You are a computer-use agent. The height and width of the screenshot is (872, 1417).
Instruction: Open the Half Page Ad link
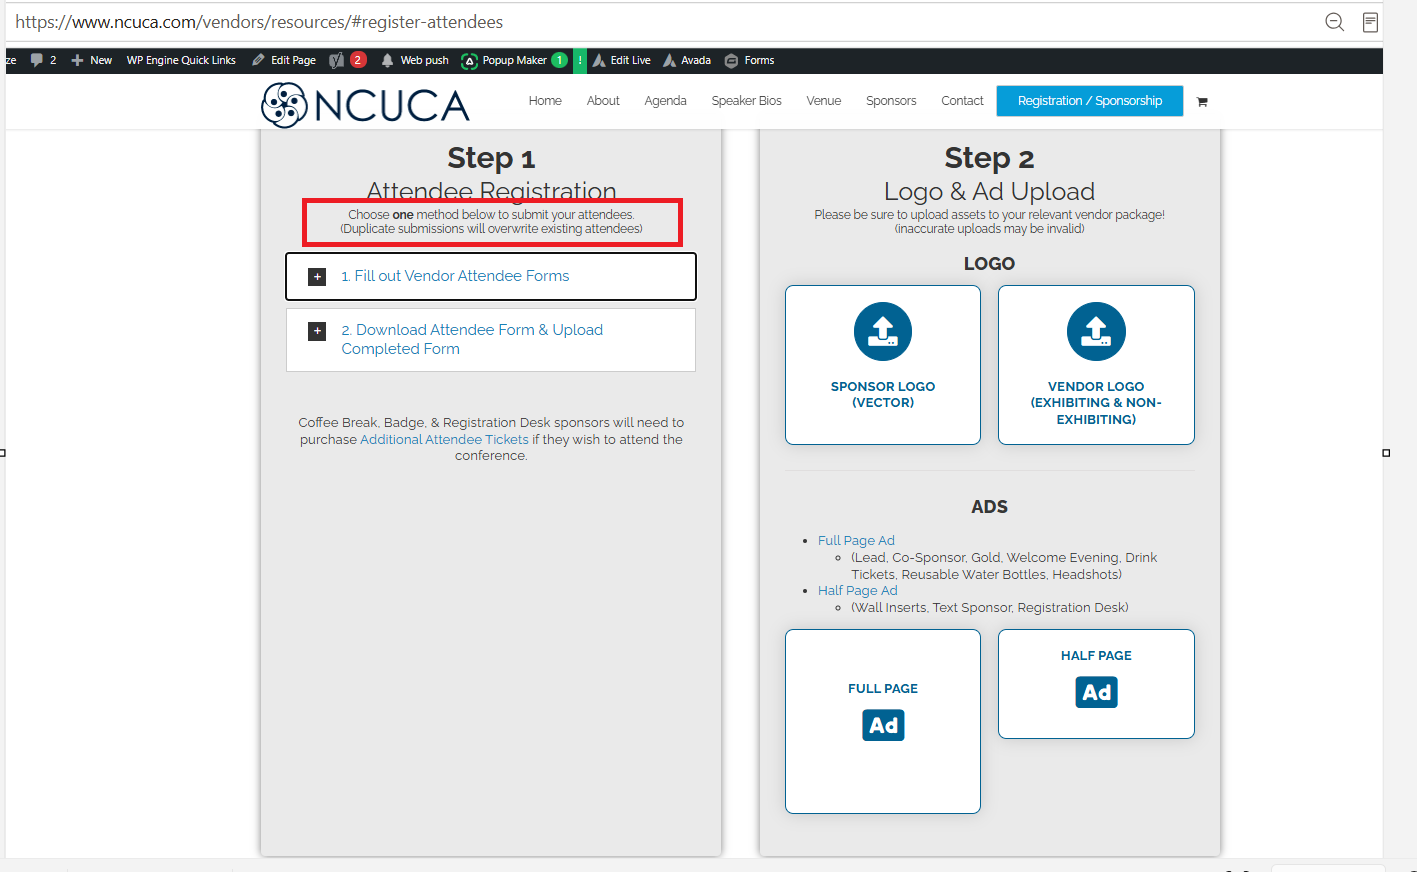[x=858, y=590]
